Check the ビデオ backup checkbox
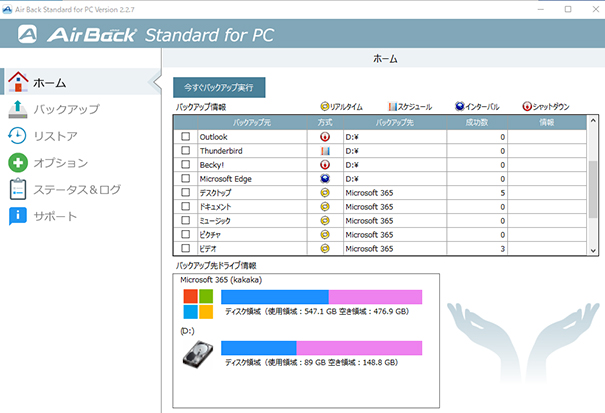Viewport: 605px width, 413px height. (186, 248)
